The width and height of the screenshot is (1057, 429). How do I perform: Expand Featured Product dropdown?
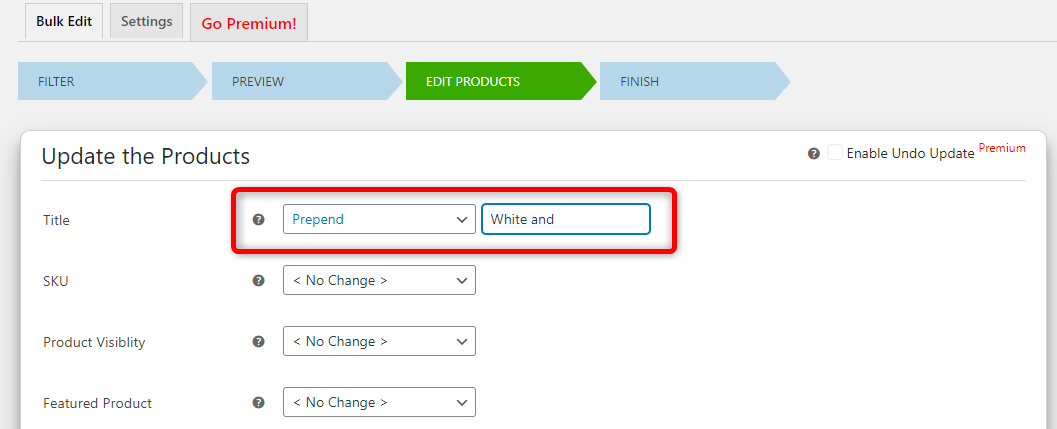379,402
